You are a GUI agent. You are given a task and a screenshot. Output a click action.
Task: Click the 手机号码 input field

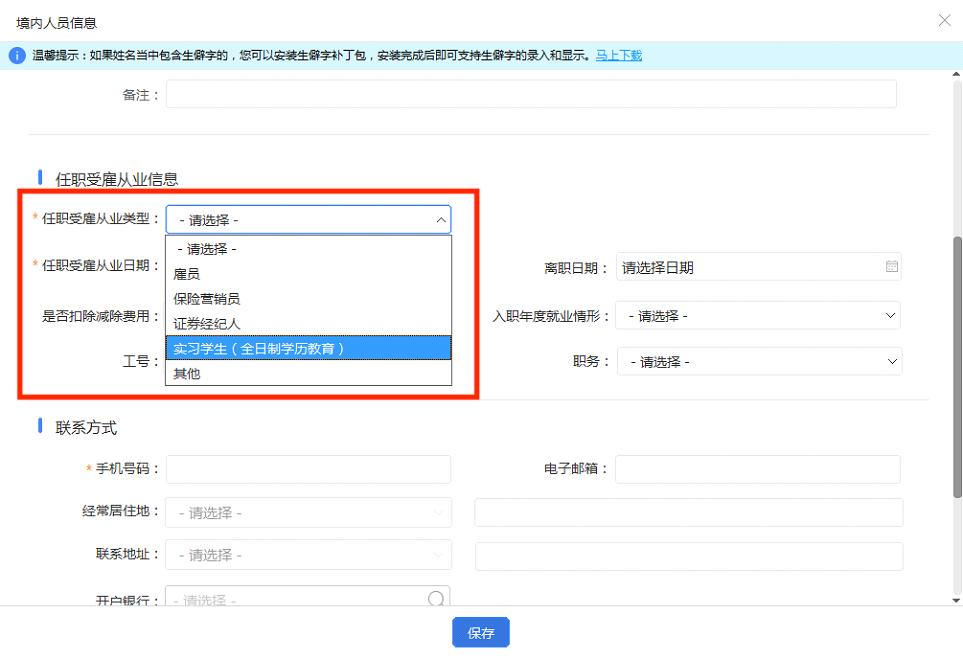coord(308,469)
